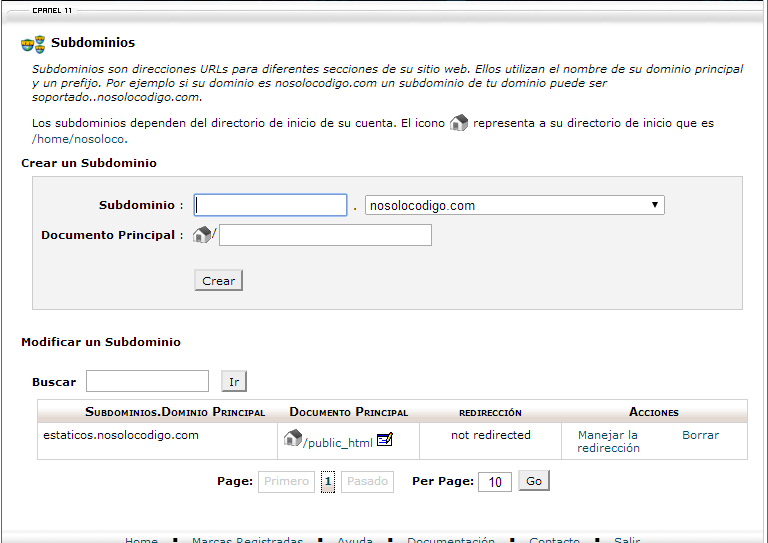
Task: Click the Primero pagination button
Action: 287,481
